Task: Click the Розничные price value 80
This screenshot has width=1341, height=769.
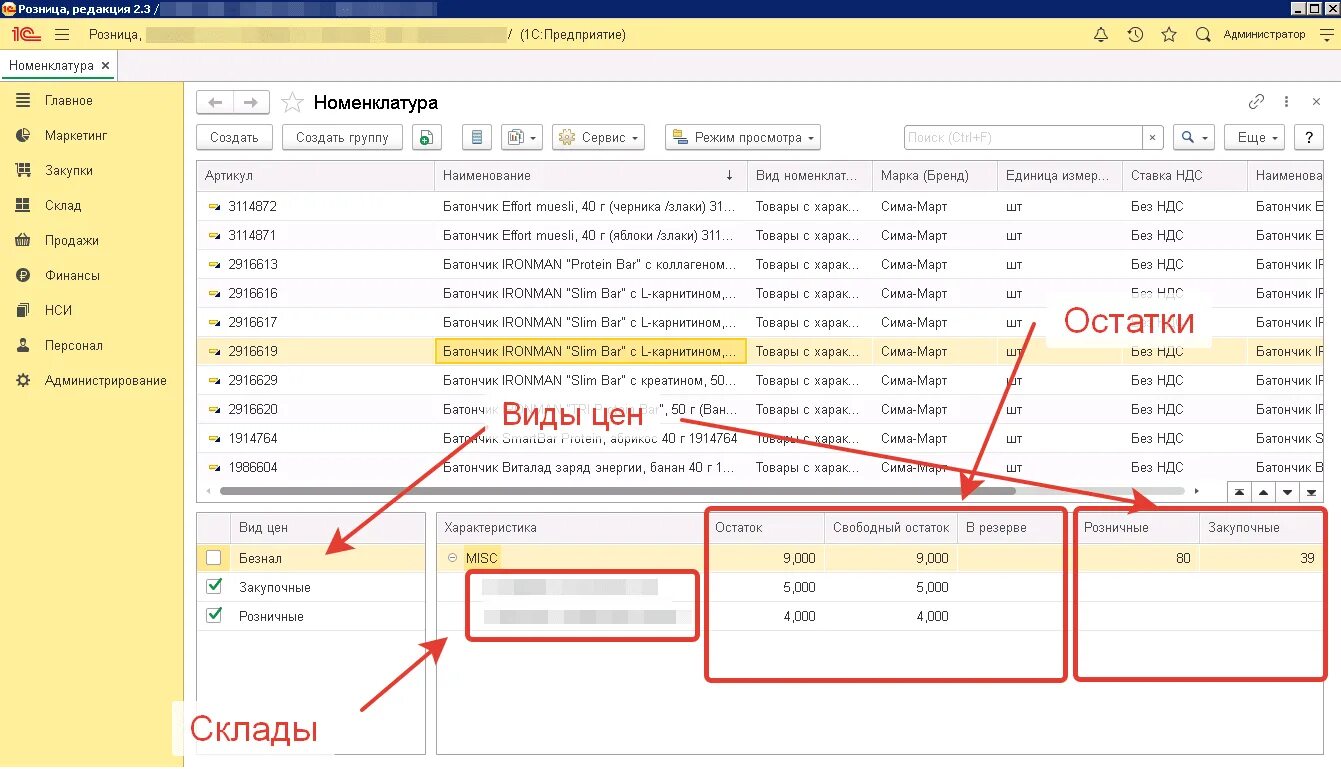Action: (1183, 558)
